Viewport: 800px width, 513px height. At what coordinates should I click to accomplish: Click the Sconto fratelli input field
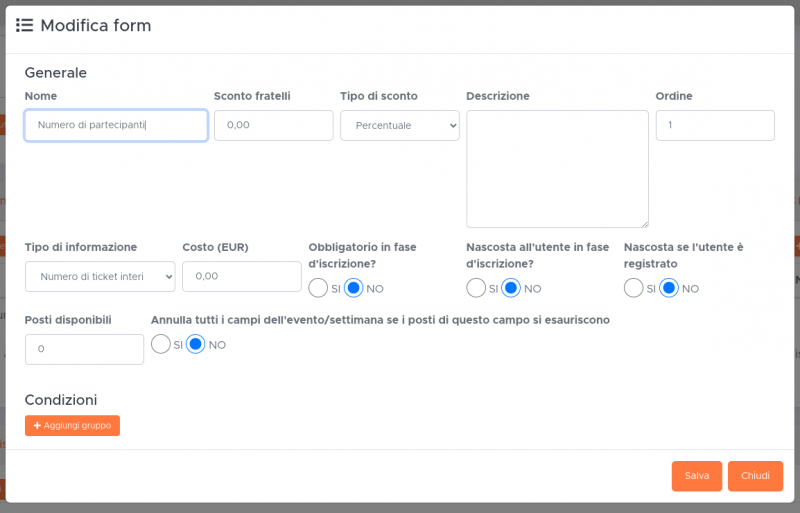point(273,126)
